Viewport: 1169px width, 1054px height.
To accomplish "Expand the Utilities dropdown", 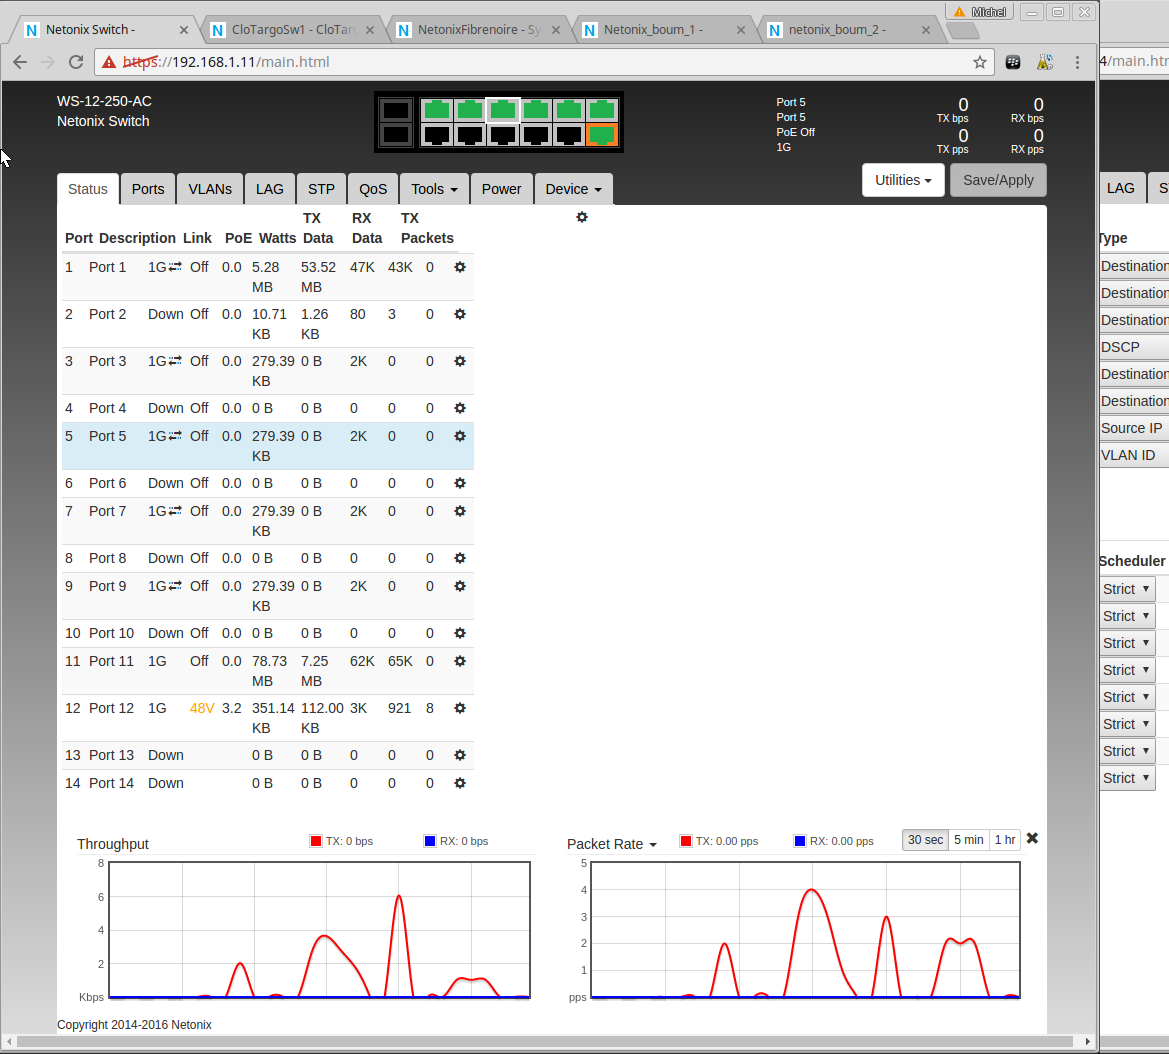I will pyautogui.click(x=903, y=180).
